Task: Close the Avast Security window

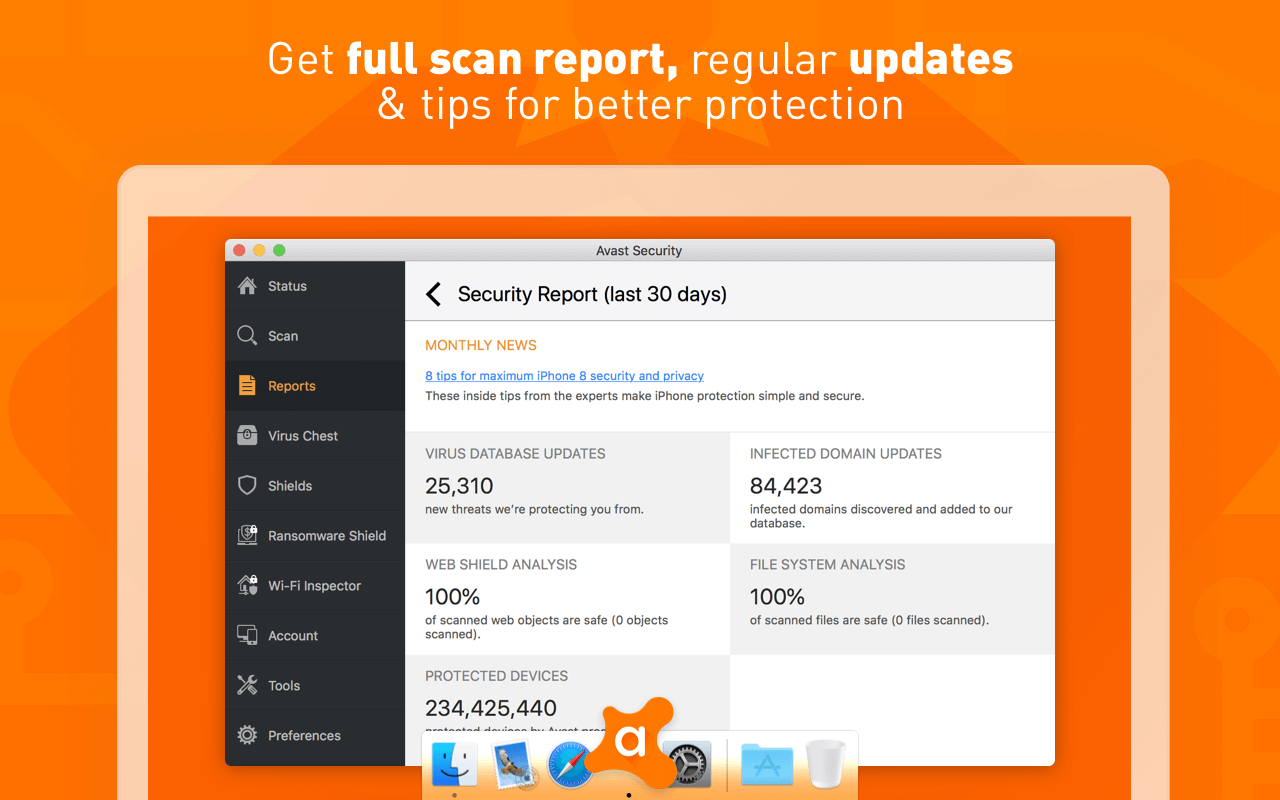Action: pos(239,250)
